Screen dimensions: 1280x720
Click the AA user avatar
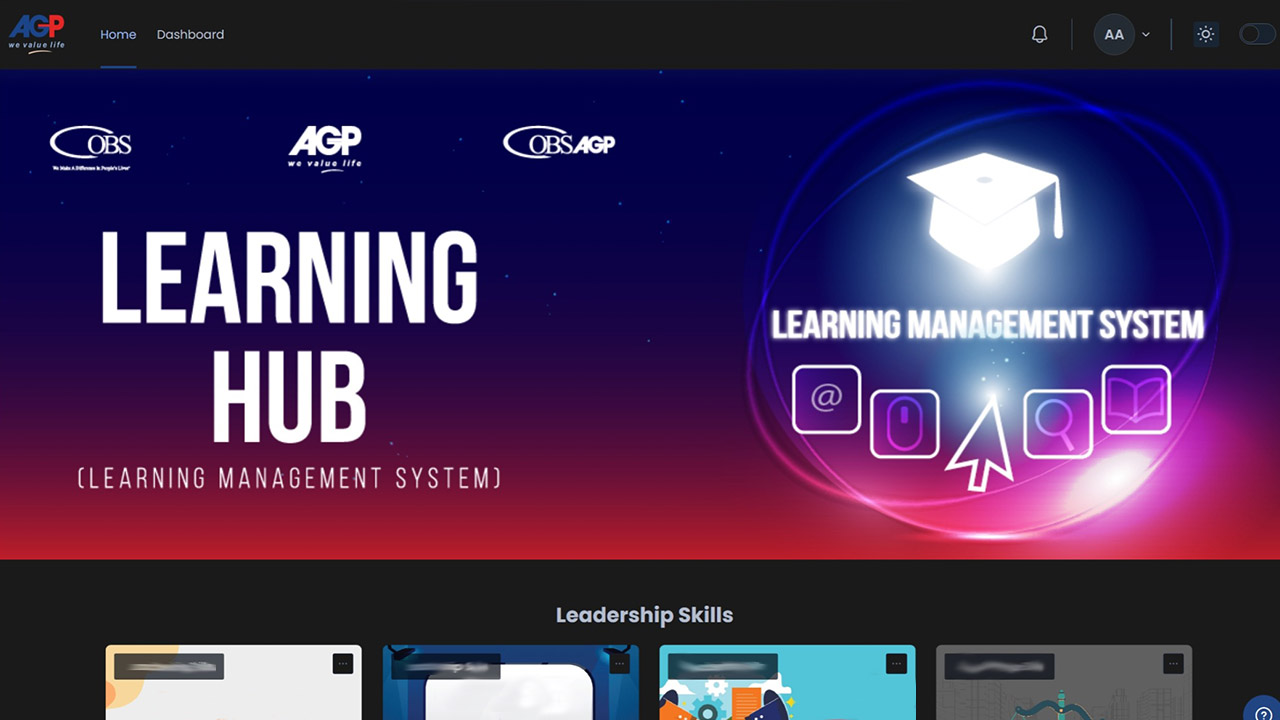click(1114, 34)
